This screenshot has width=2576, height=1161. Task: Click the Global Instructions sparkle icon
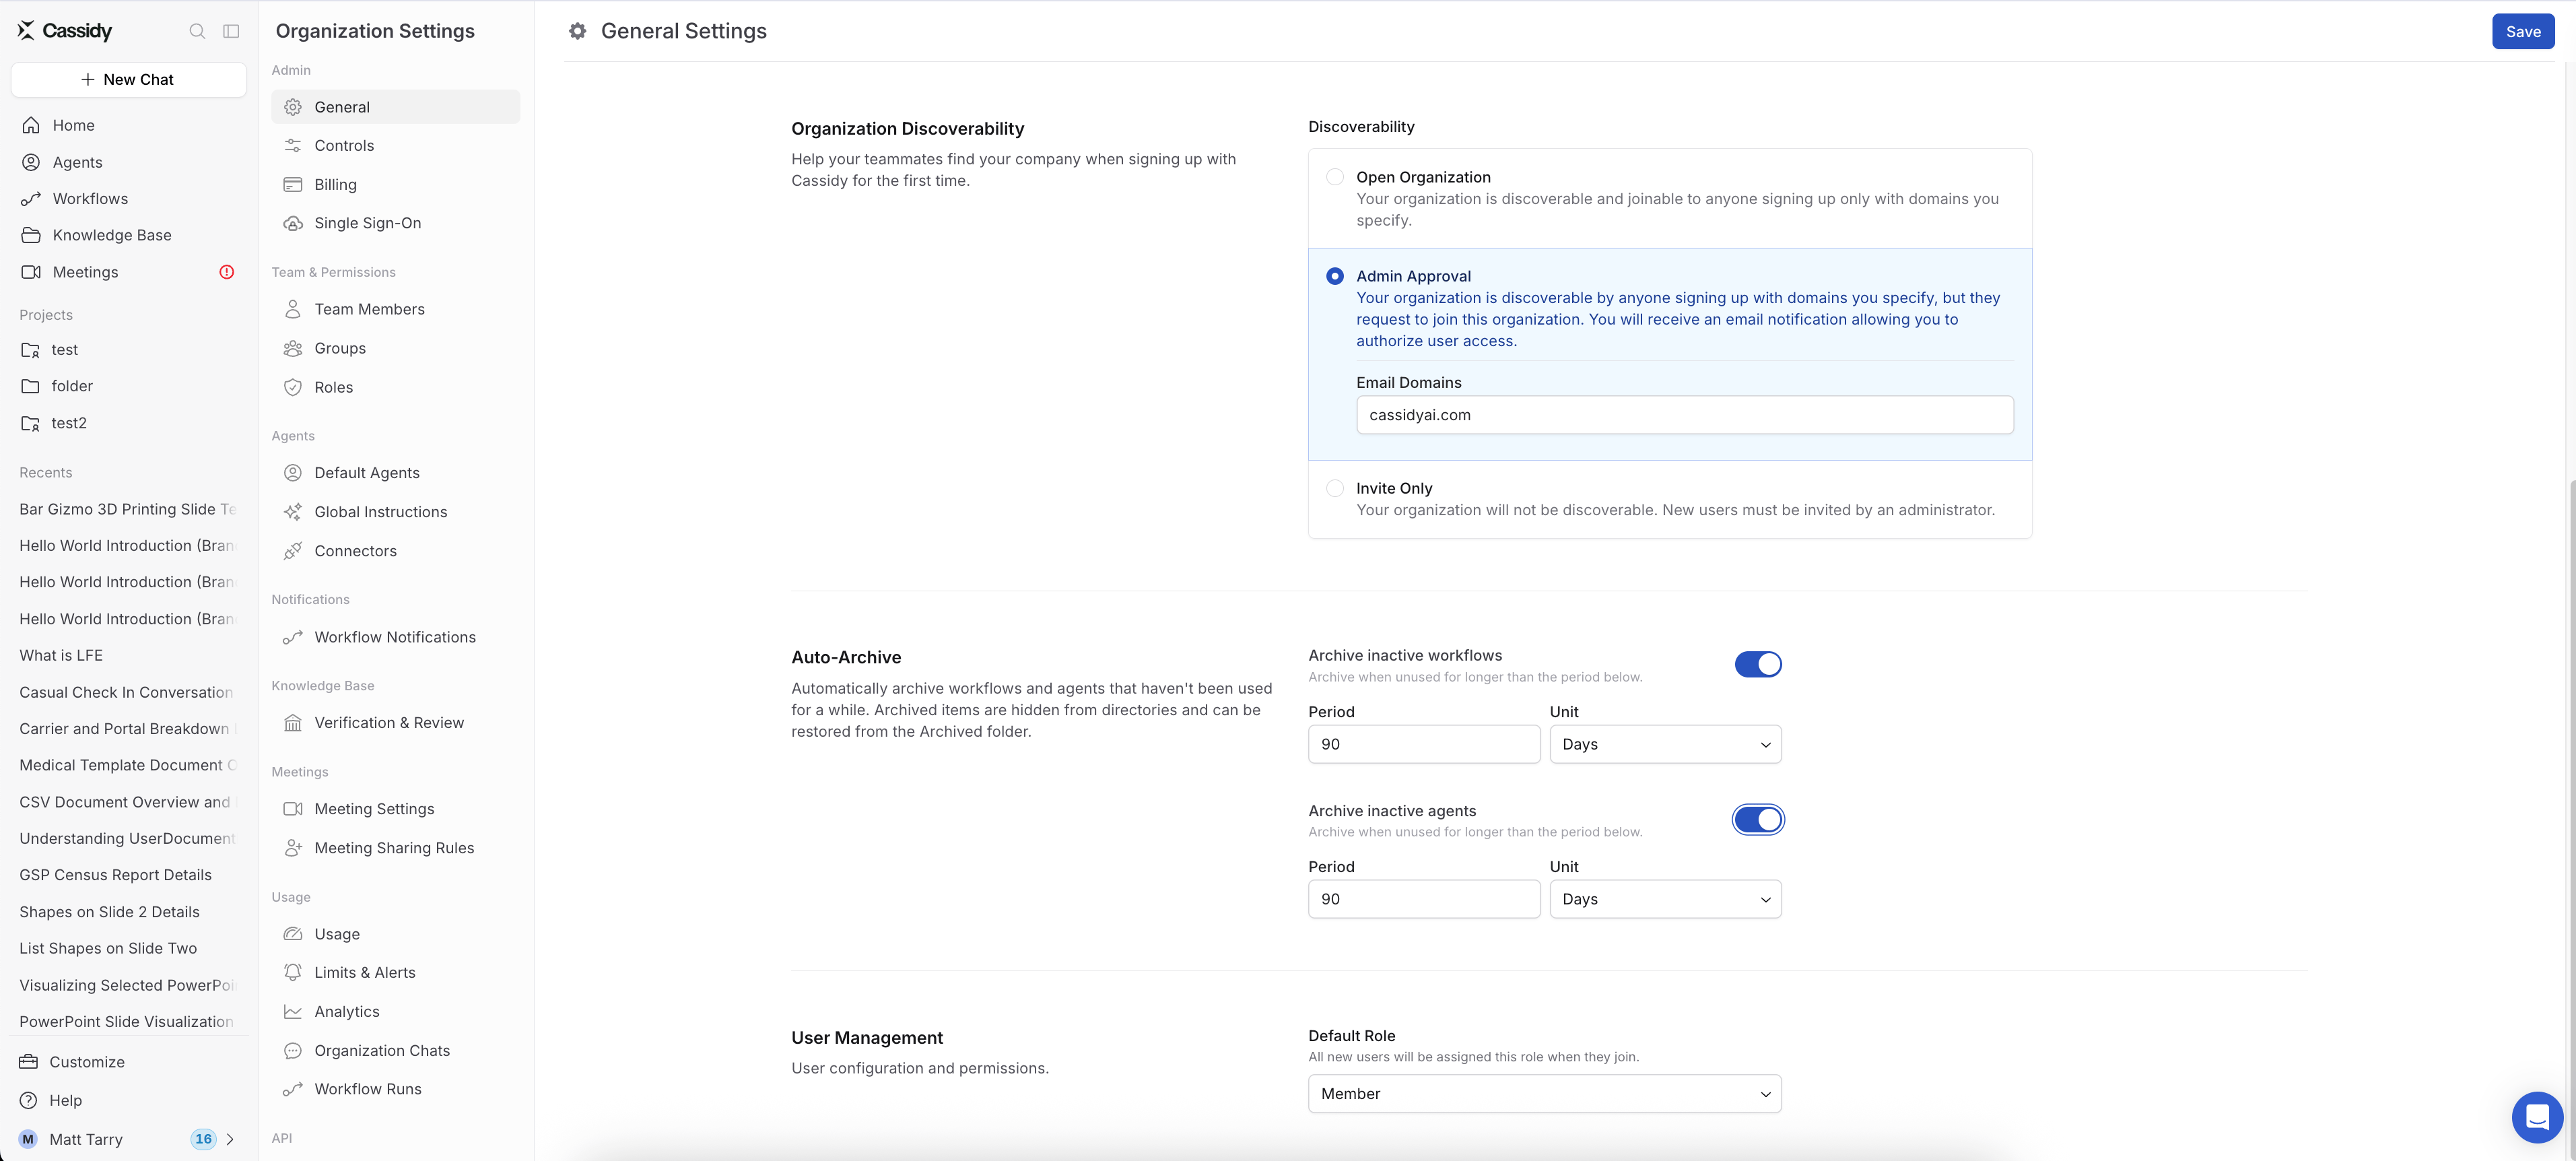pyautogui.click(x=293, y=512)
